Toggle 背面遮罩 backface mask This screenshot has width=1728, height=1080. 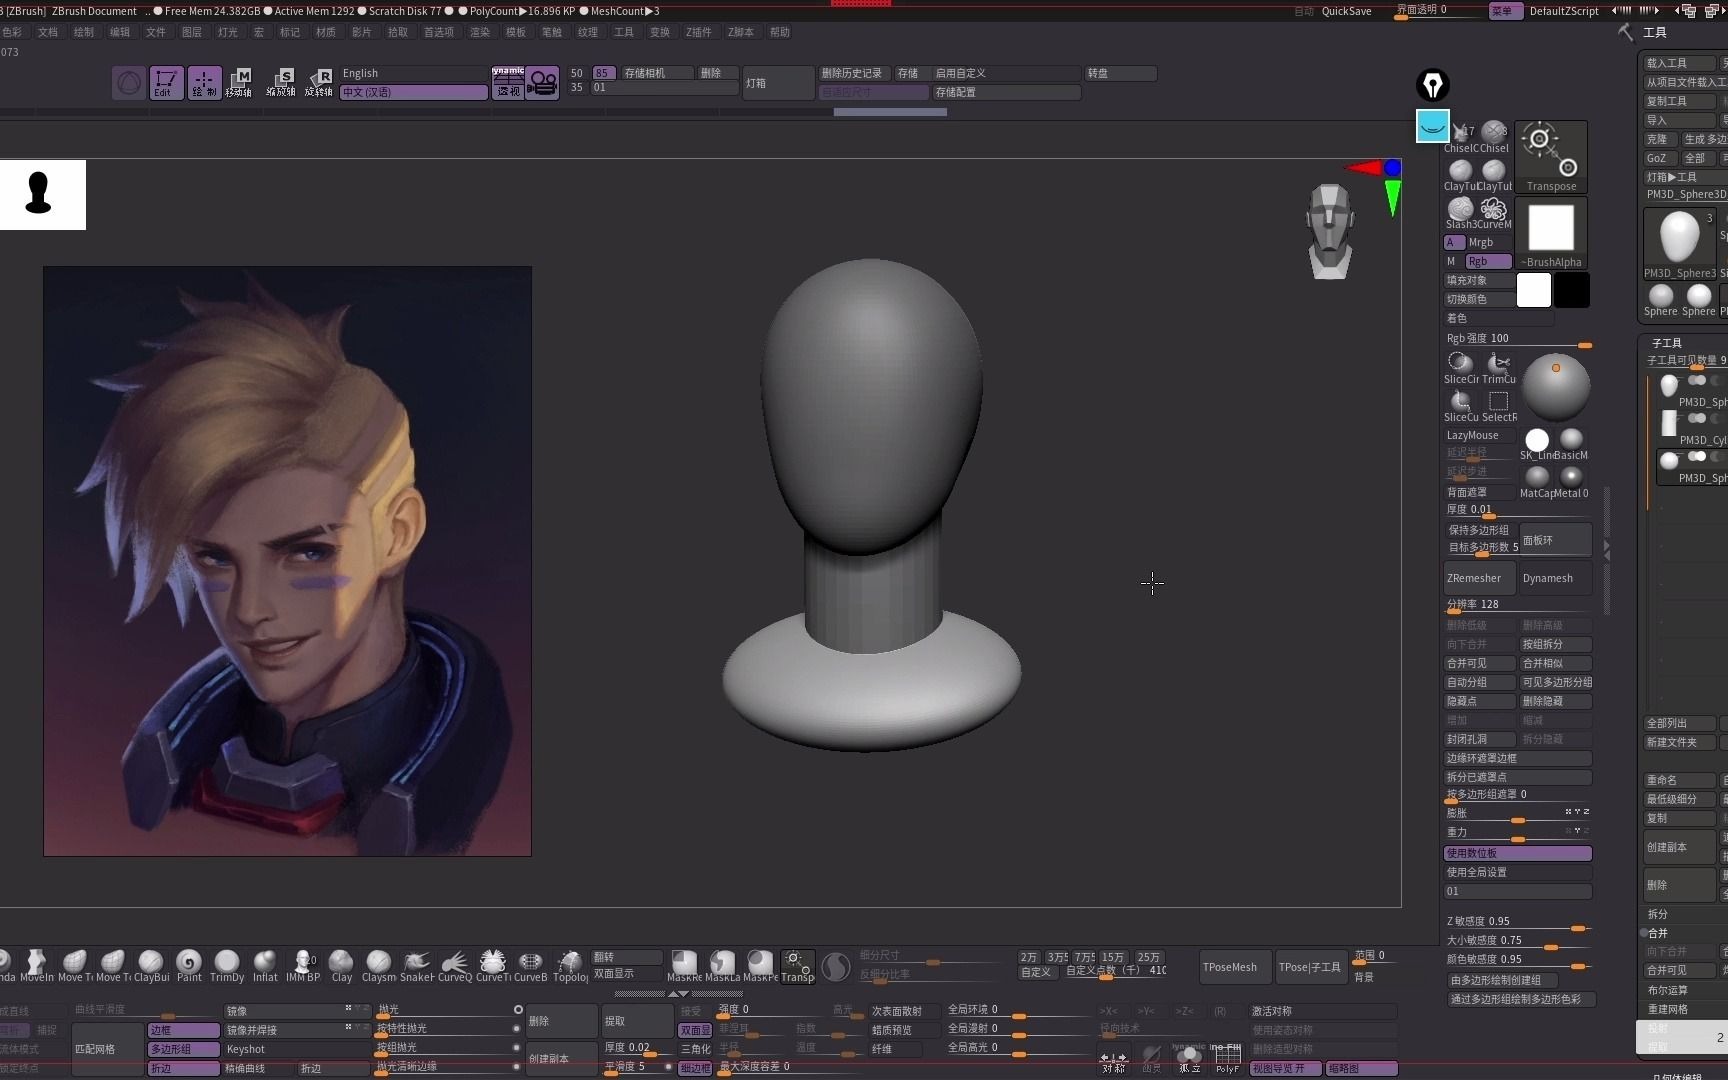(1479, 492)
